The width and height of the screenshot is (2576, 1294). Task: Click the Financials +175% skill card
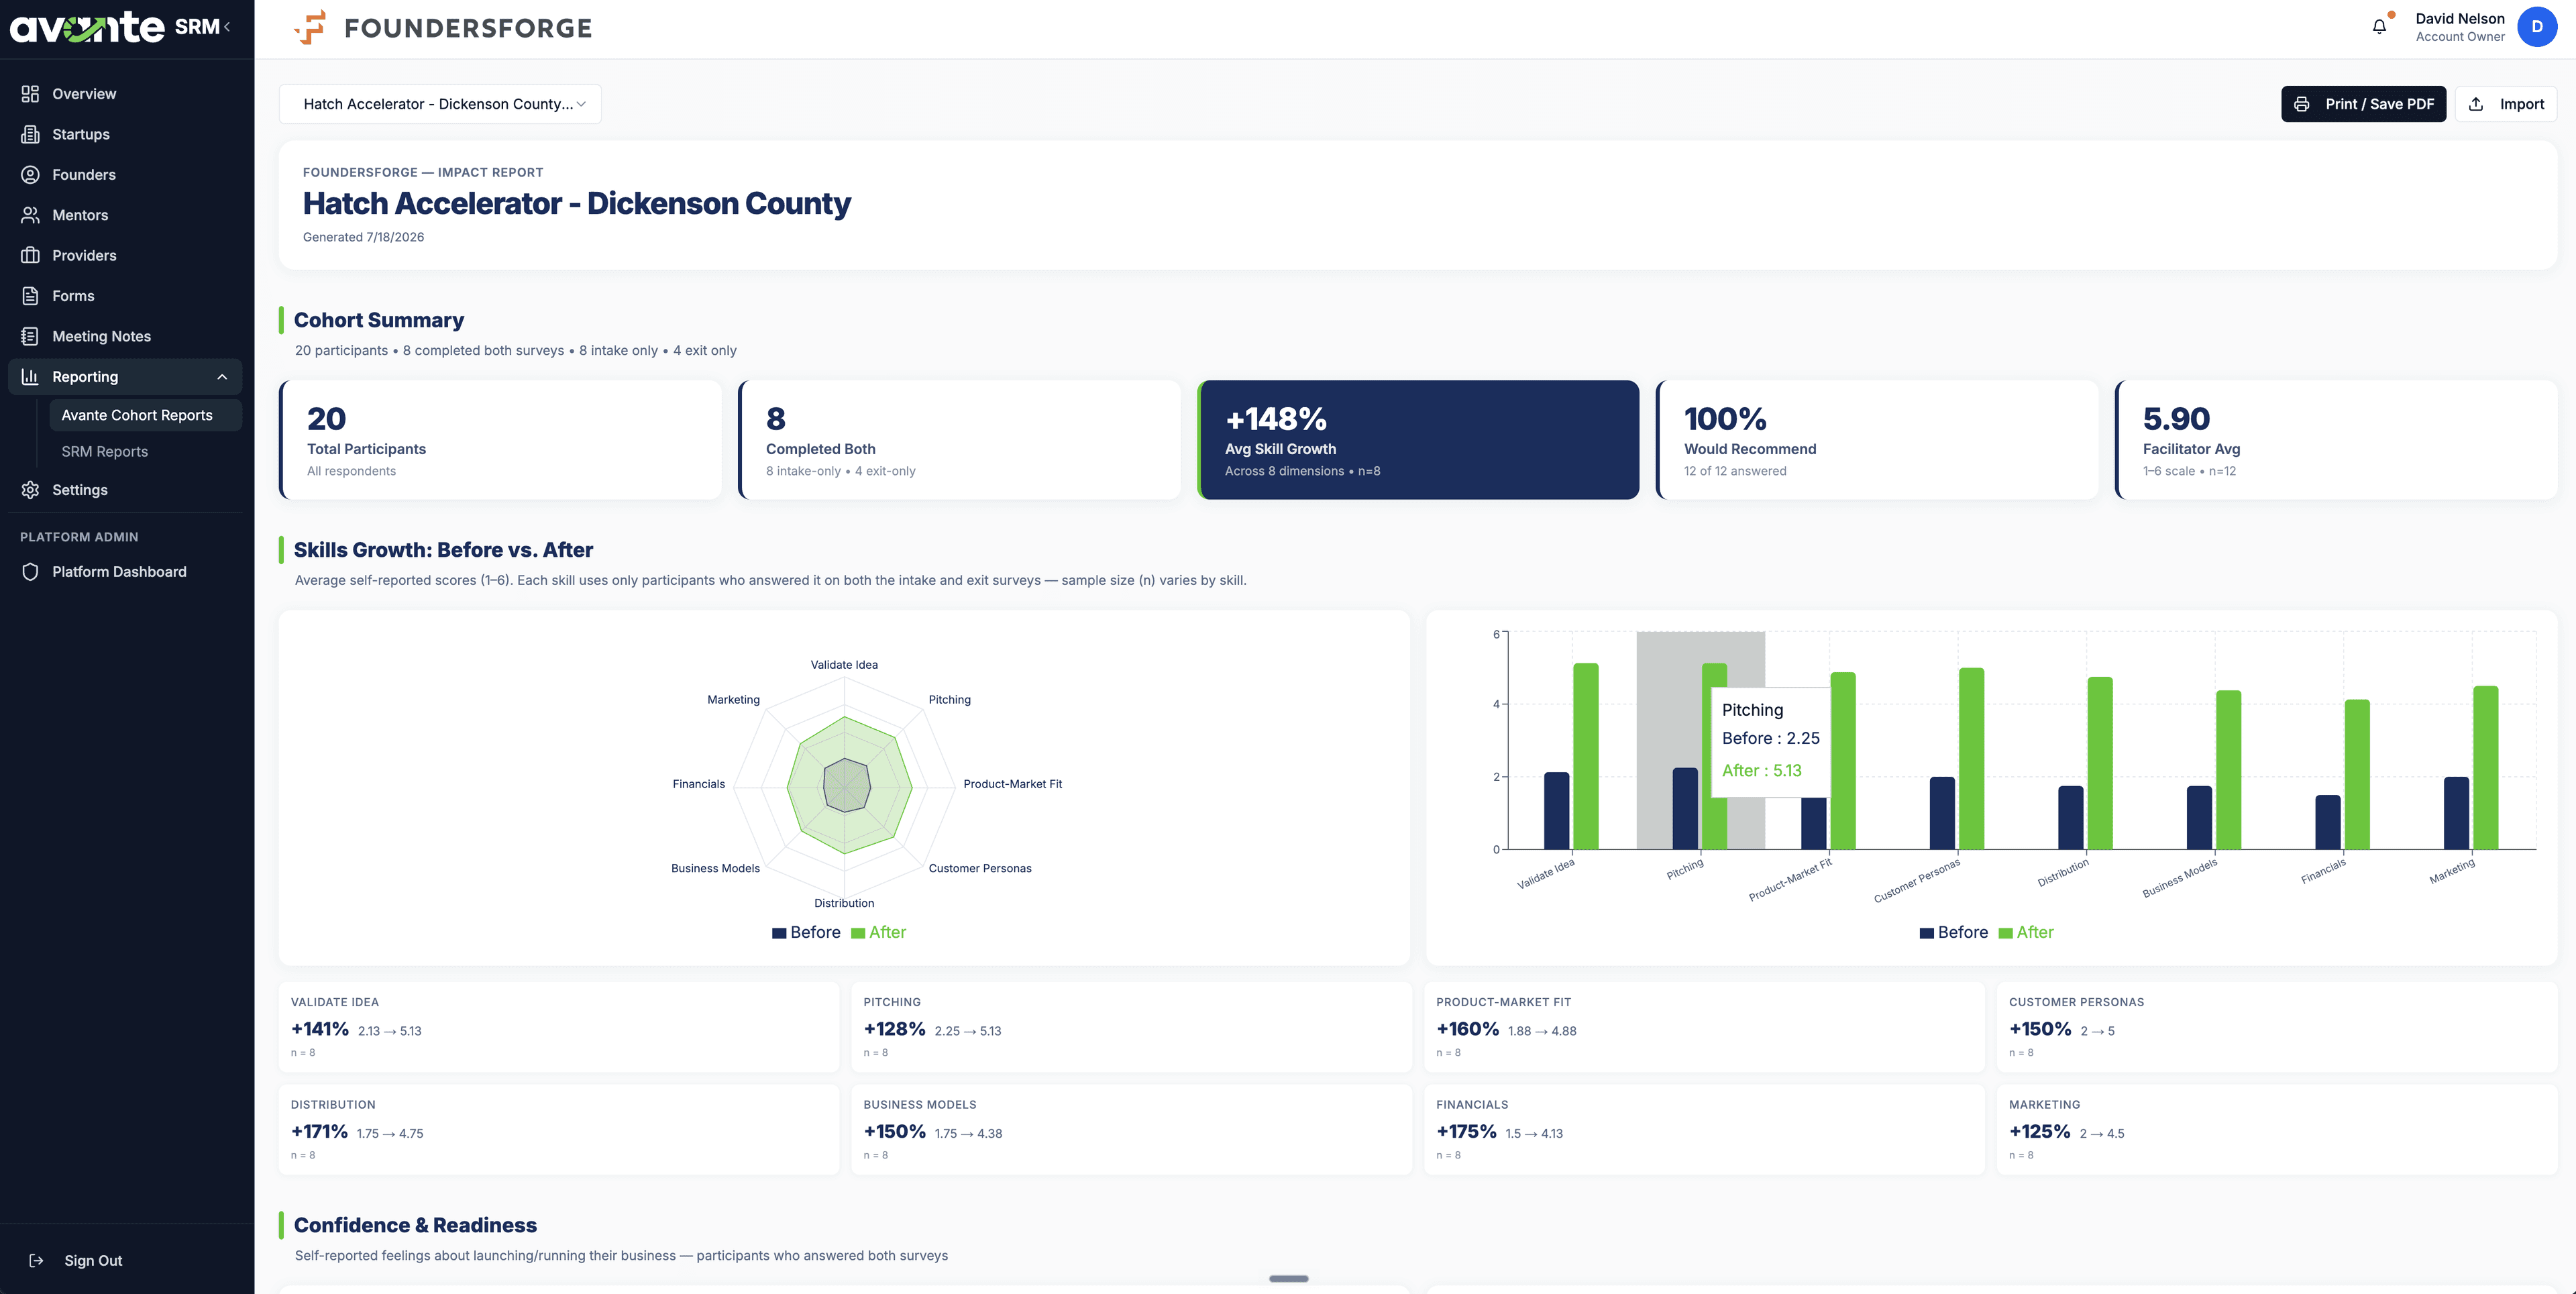pos(1704,1130)
